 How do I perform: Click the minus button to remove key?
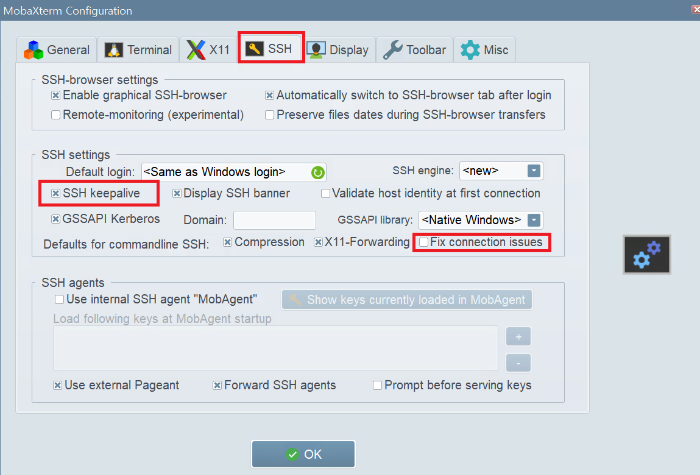pyautogui.click(x=518, y=363)
